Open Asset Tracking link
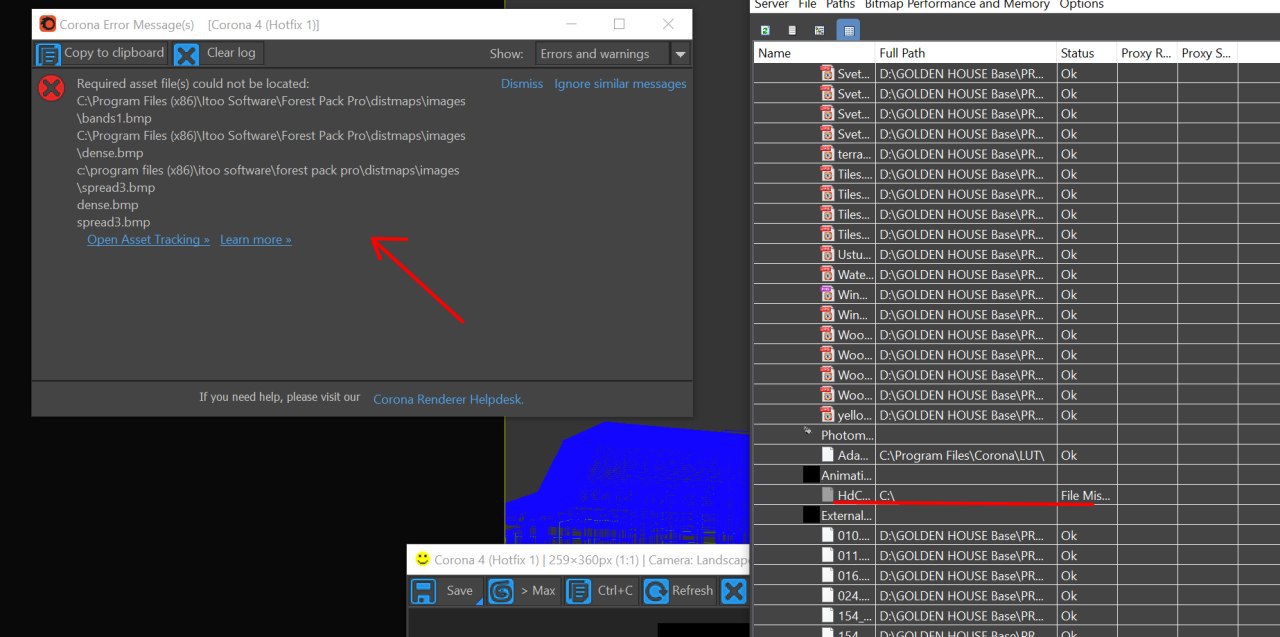The height and width of the screenshot is (637, 1280). pyautogui.click(x=148, y=240)
